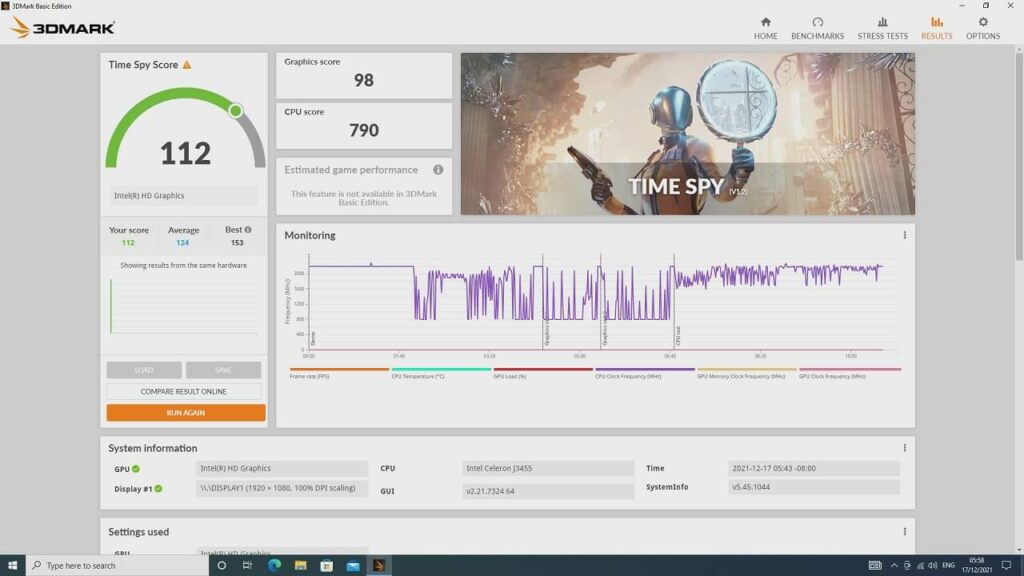Open the Options section
This screenshot has height=576, width=1024.
point(983,28)
